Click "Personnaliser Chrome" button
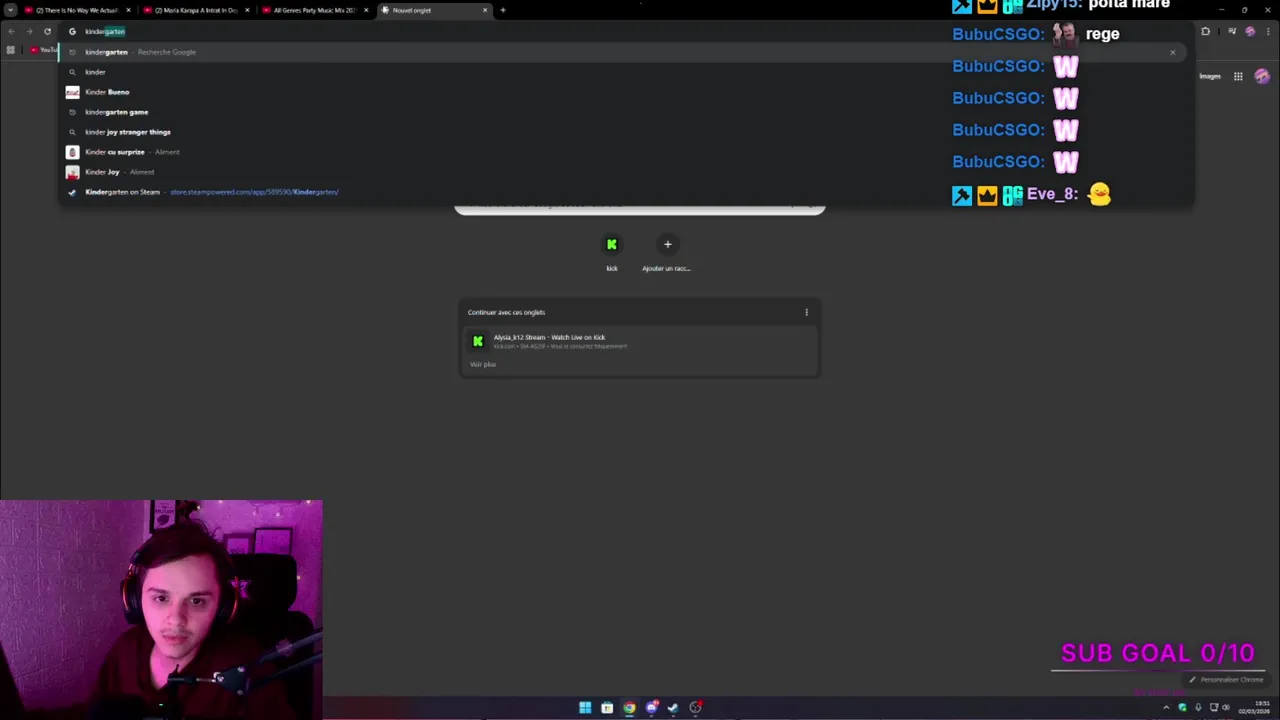The width and height of the screenshot is (1280, 720). (1226, 680)
